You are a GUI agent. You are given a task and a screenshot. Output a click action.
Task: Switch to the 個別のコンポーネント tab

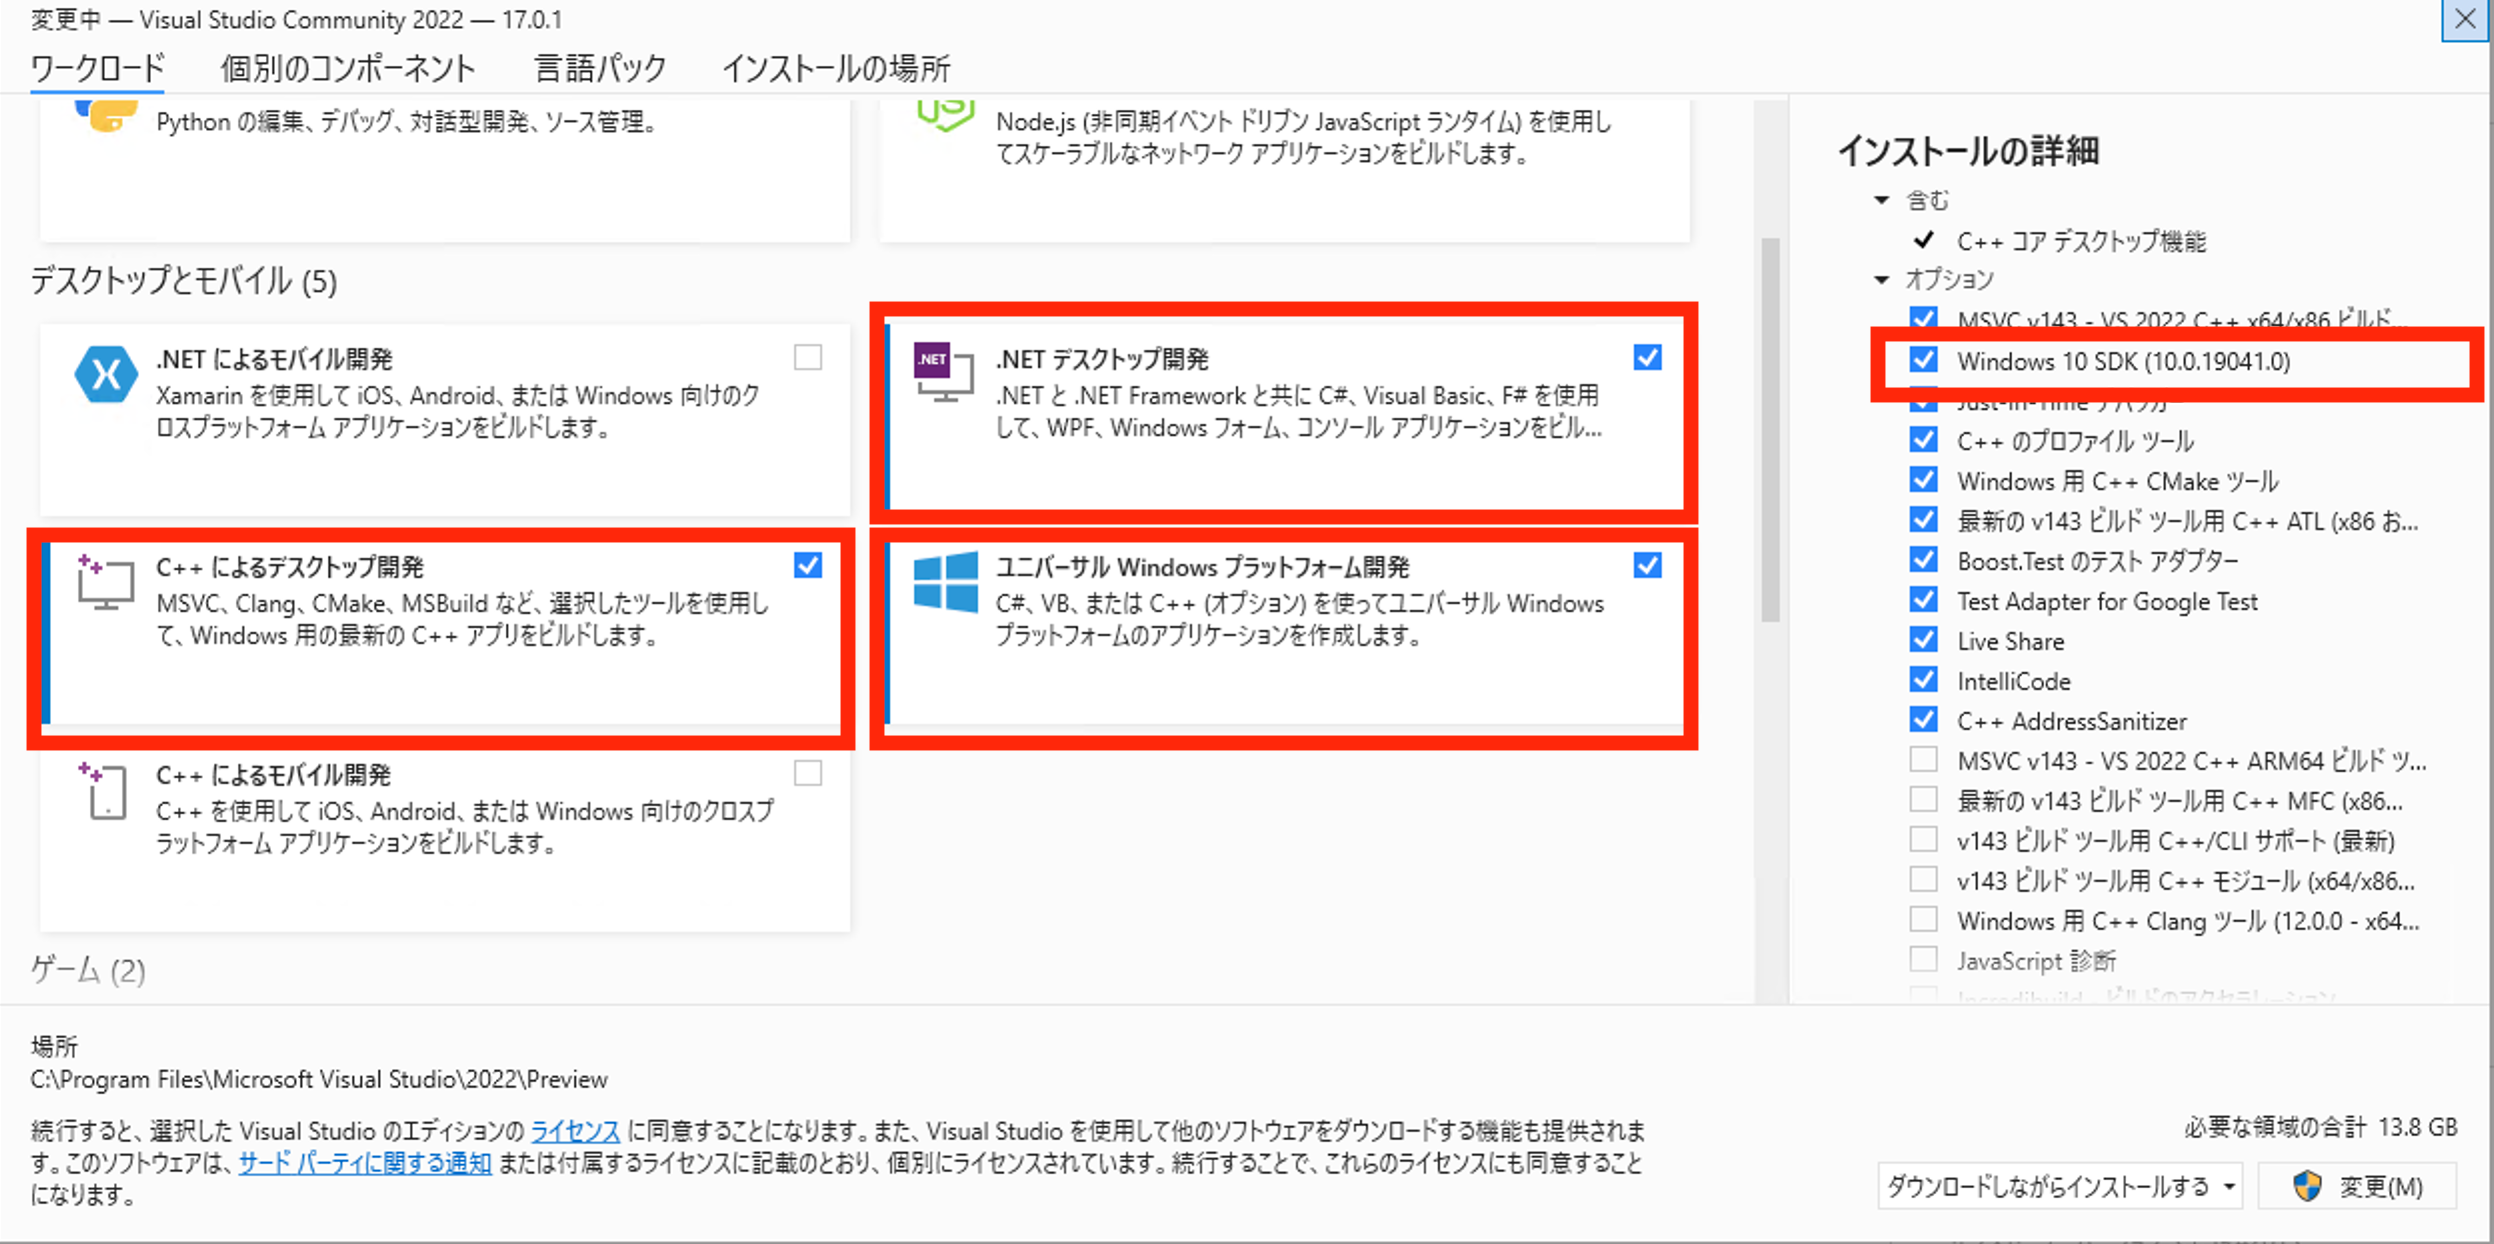[347, 68]
